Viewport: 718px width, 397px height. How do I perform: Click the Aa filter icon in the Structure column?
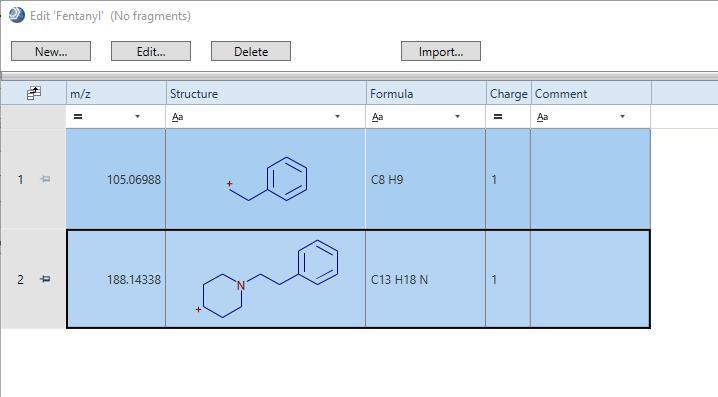pyautogui.click(x=178, y=117)
